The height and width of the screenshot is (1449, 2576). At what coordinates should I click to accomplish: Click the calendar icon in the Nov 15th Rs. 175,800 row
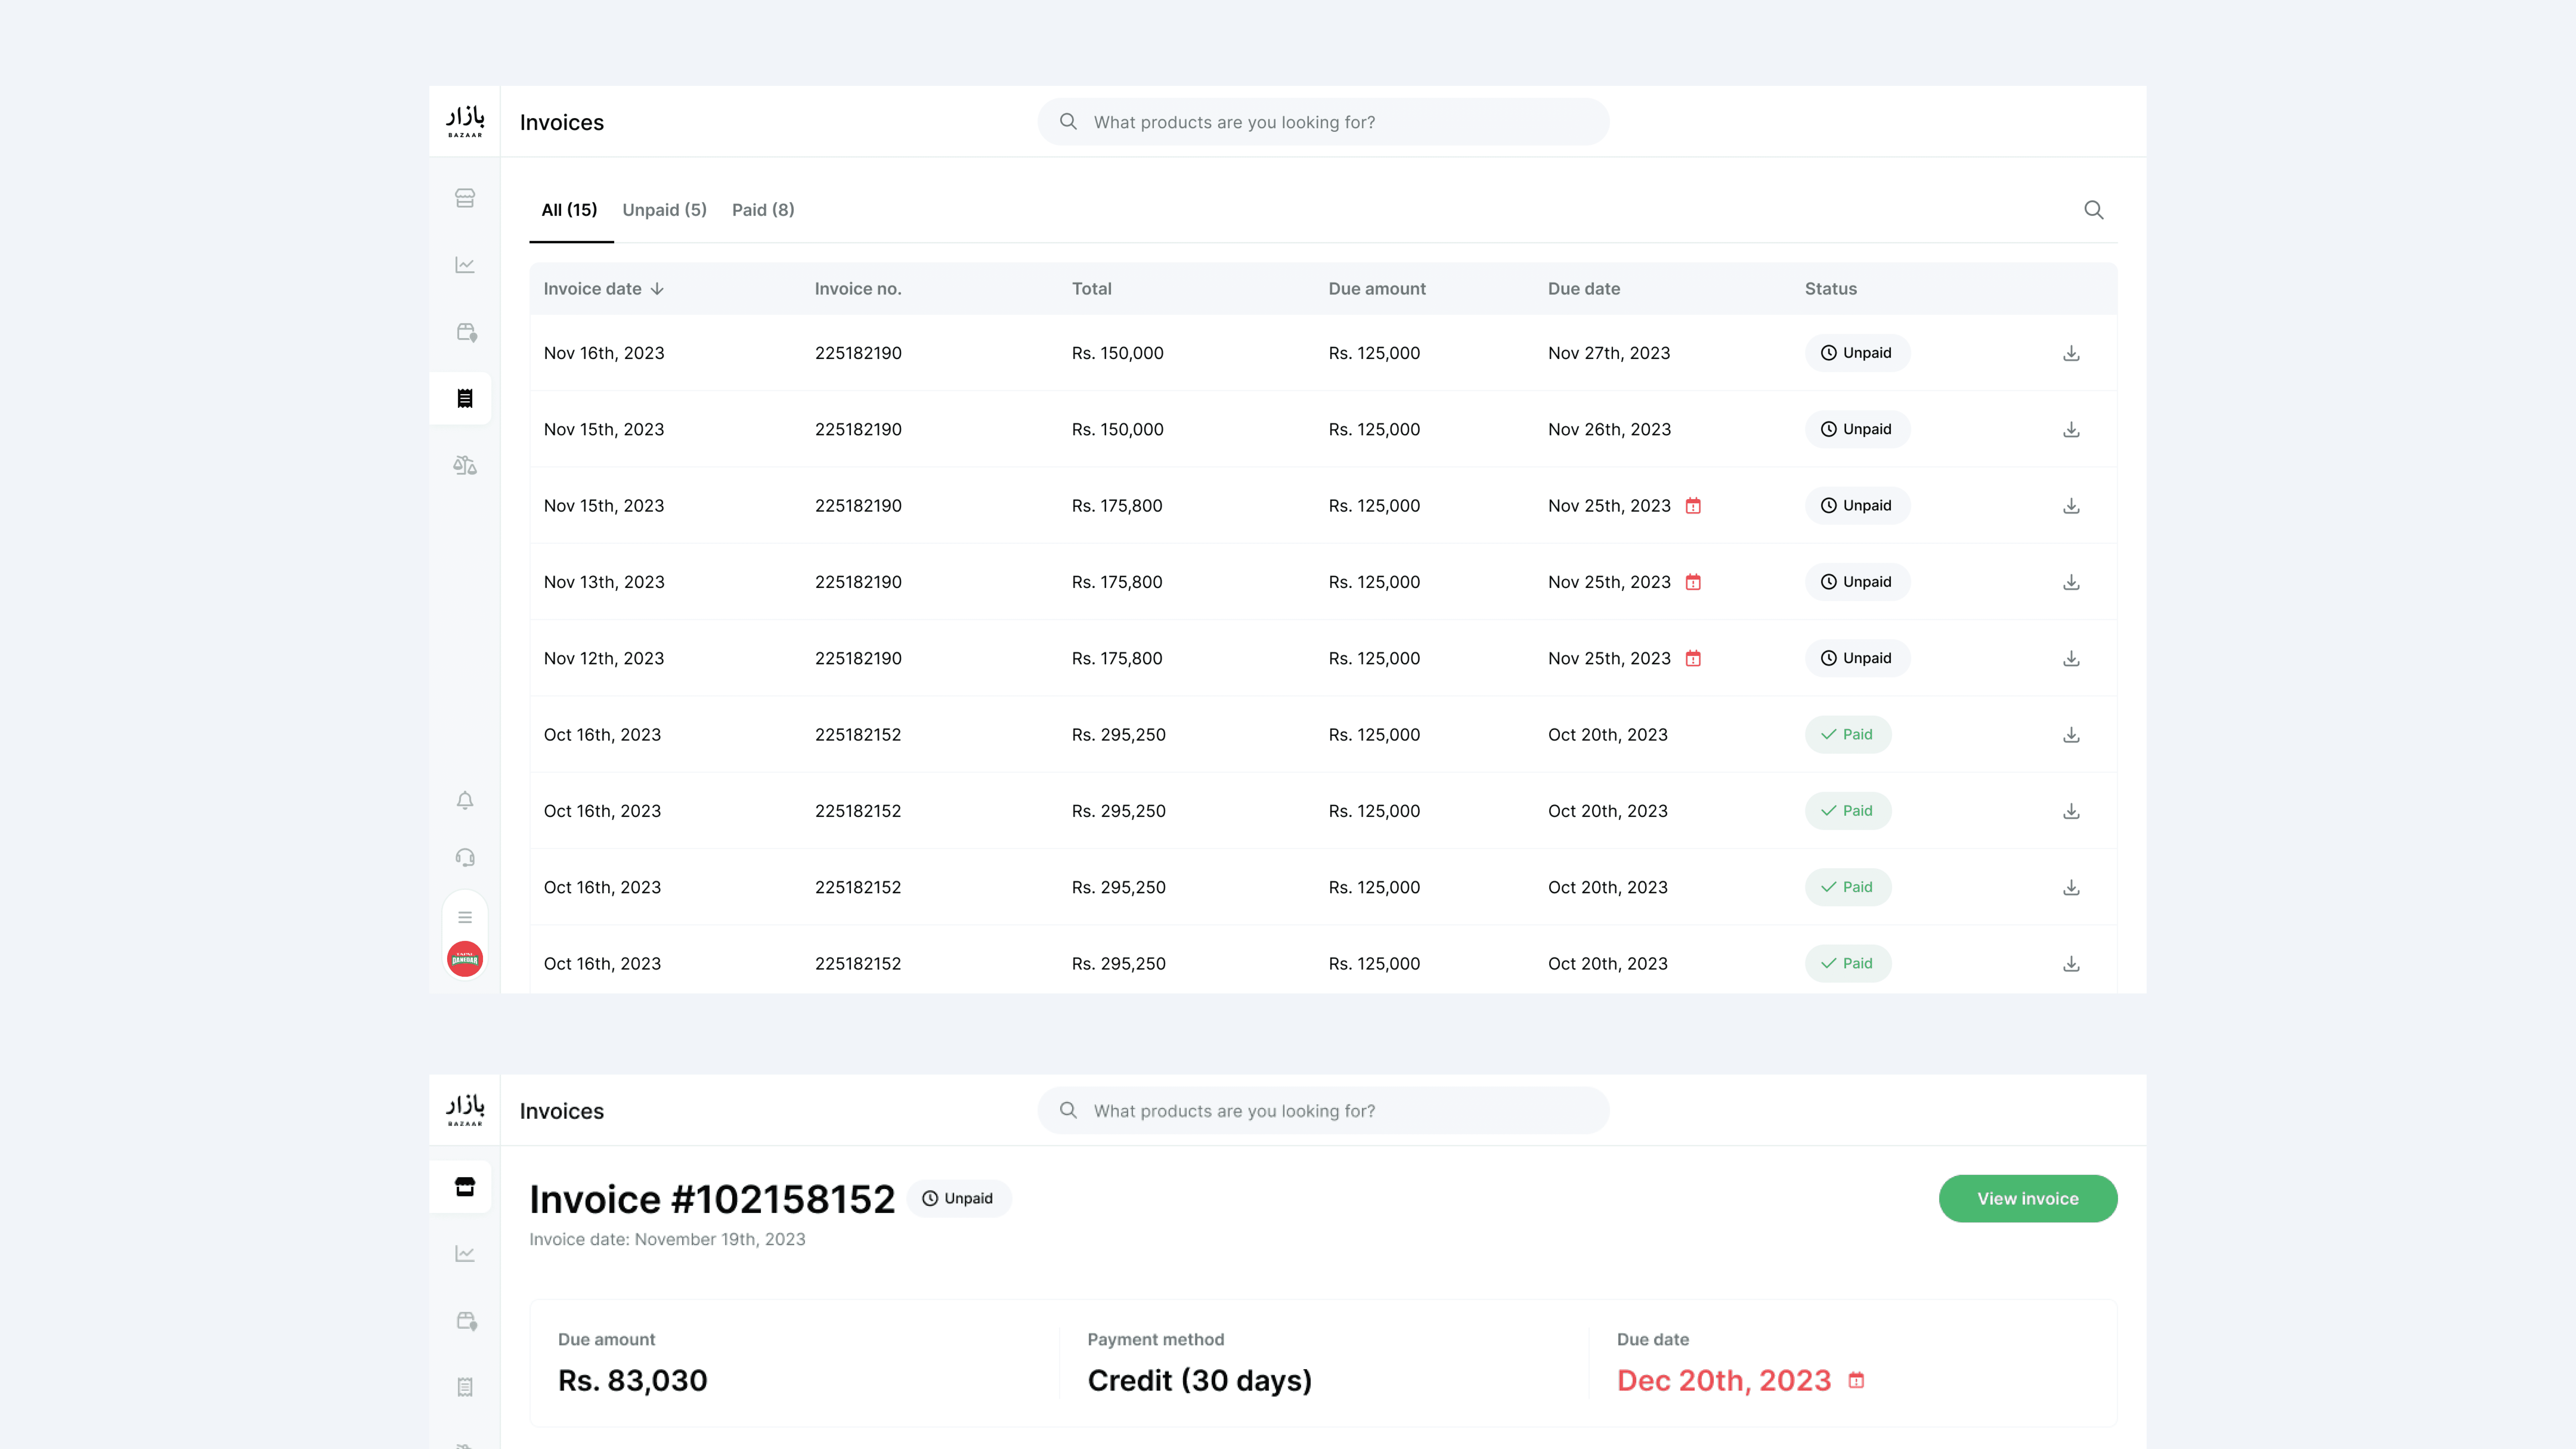[x=1693, y=506]
